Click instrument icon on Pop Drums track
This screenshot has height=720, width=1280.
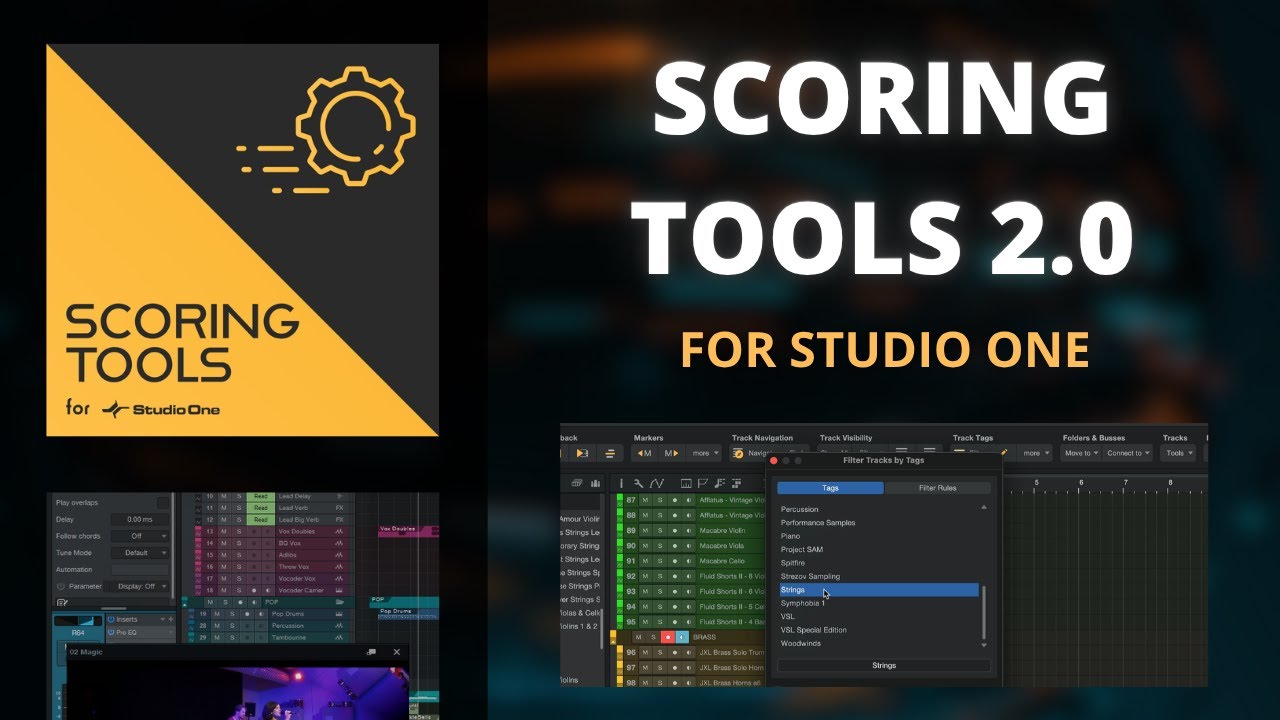(x=338, y=614)
